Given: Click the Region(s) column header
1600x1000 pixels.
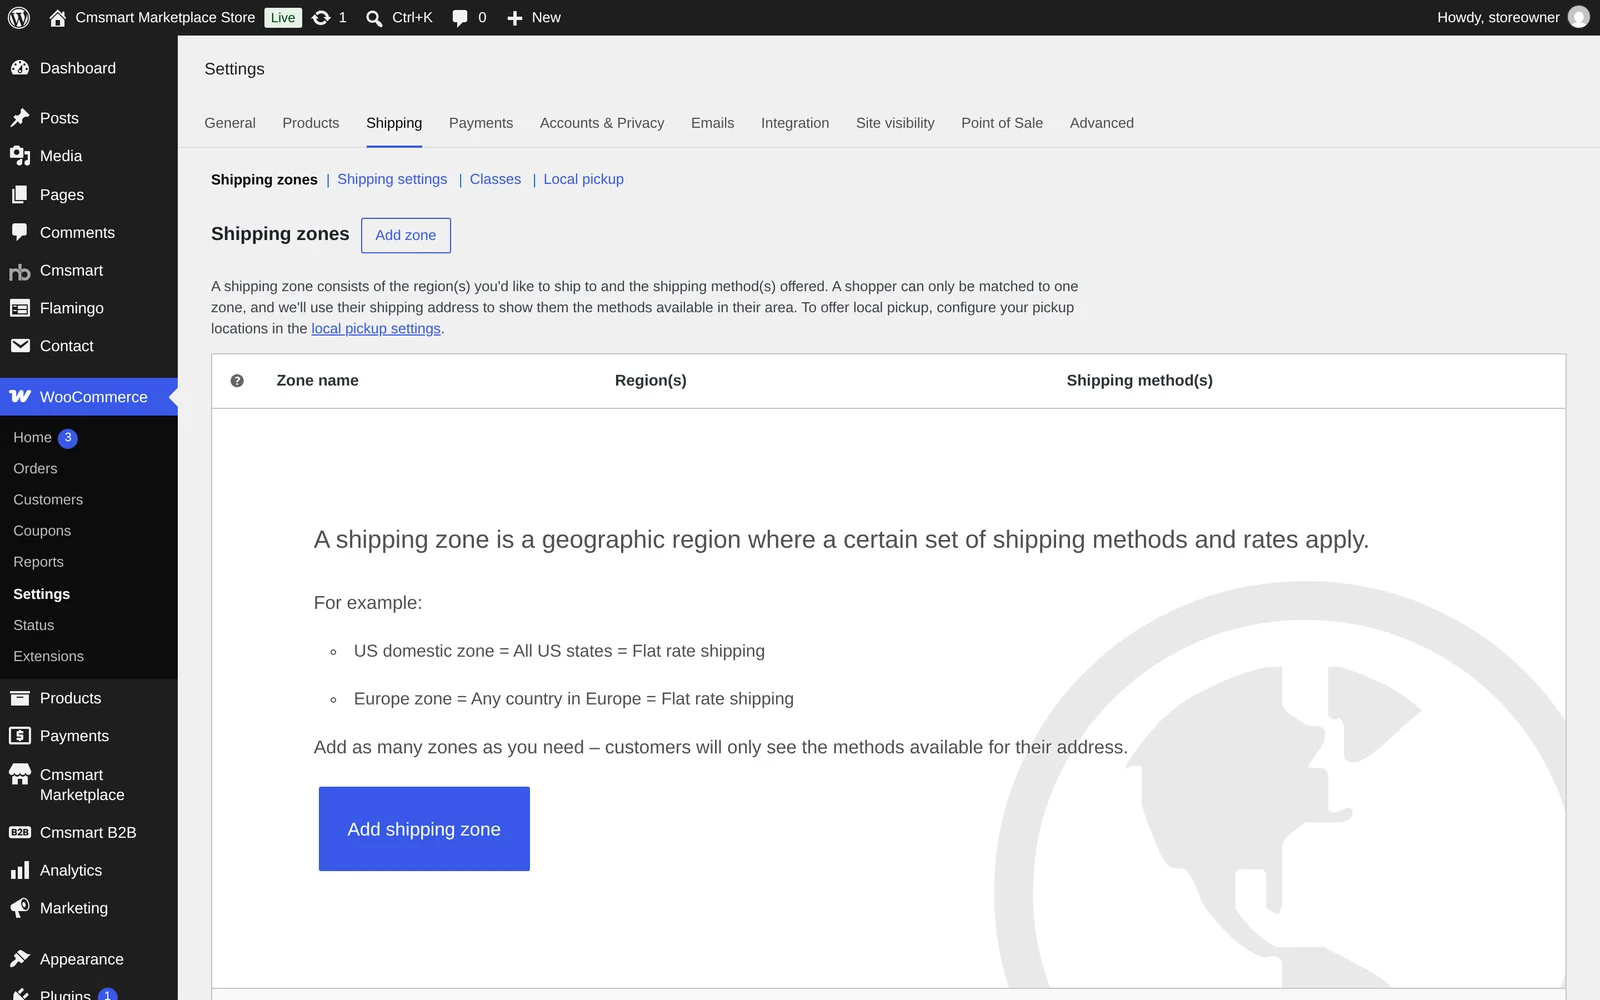Looking at the screenshot, I should click(650, 381).
